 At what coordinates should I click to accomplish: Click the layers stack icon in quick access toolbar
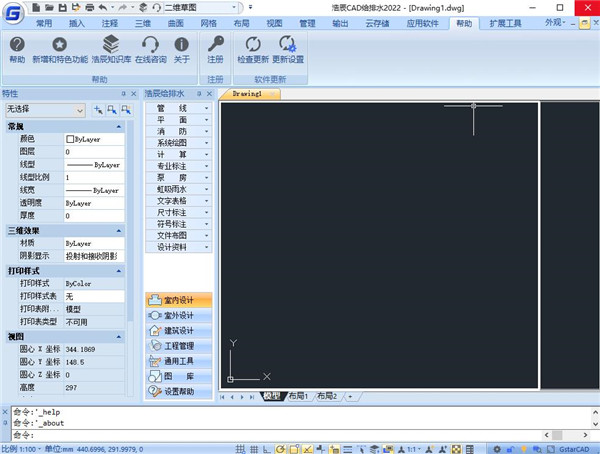point(143,7)
